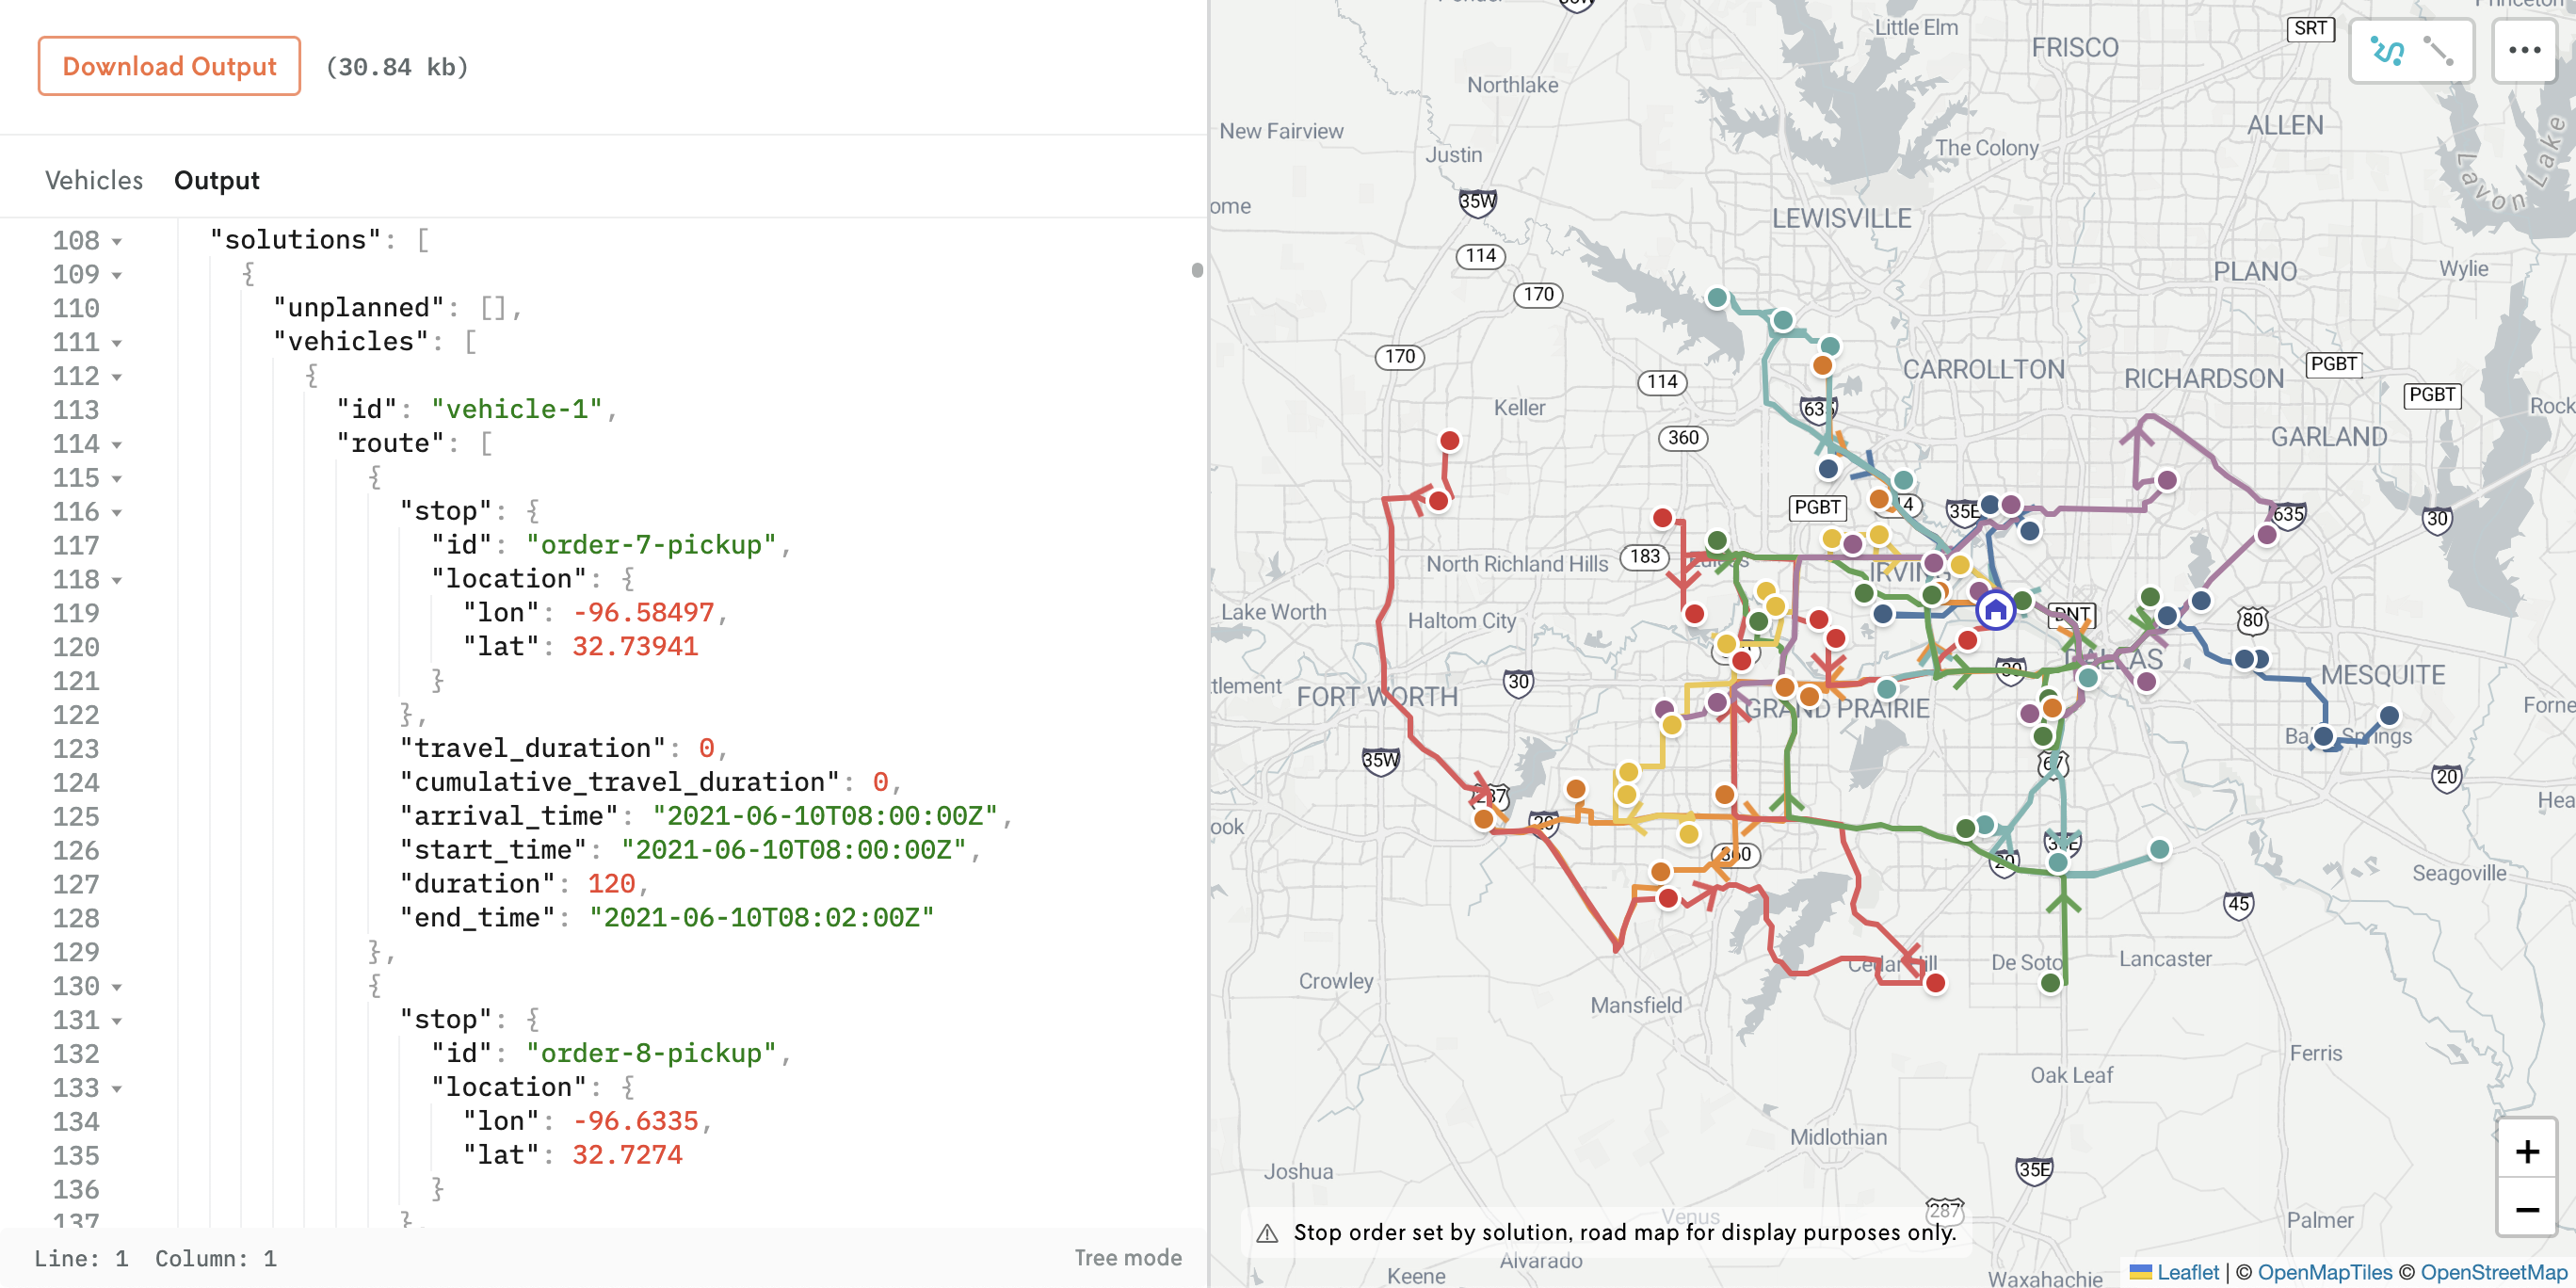Switch to the Vehicles tab
Viewport: 2576px width, 1288px height.
click(x=94, y=180)
